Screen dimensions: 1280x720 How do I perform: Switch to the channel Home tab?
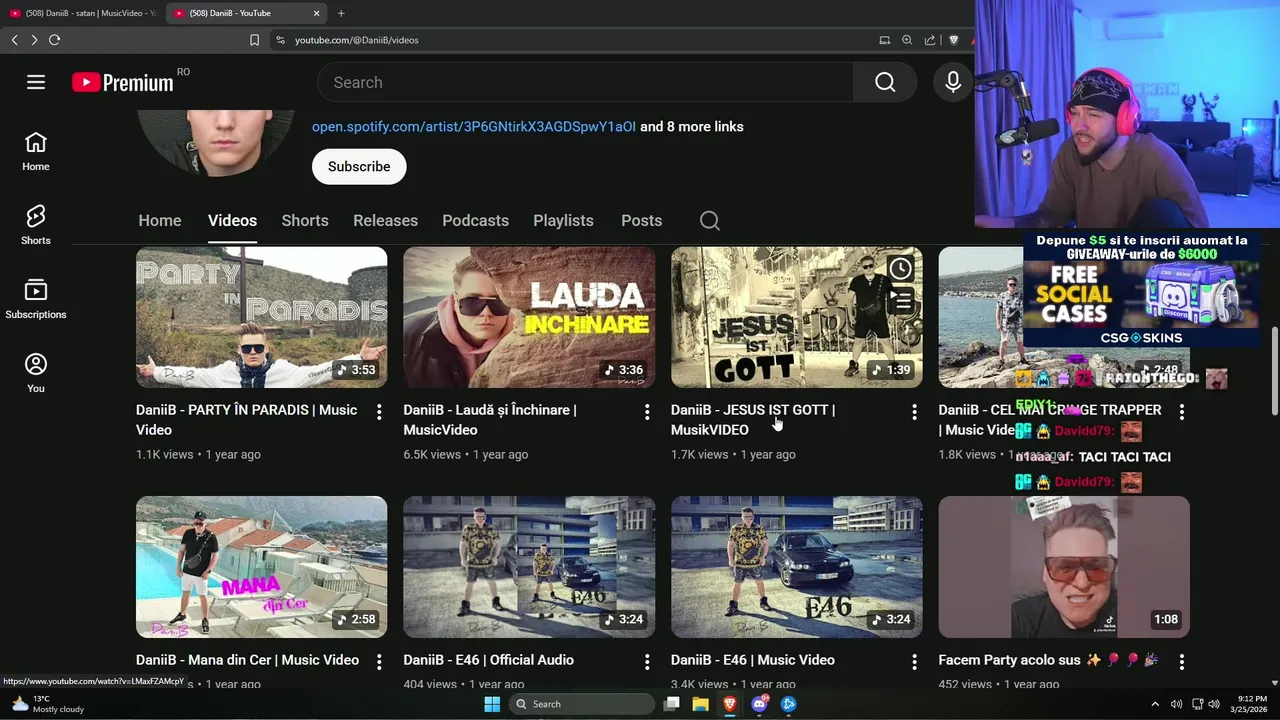(x=160, y=221)
